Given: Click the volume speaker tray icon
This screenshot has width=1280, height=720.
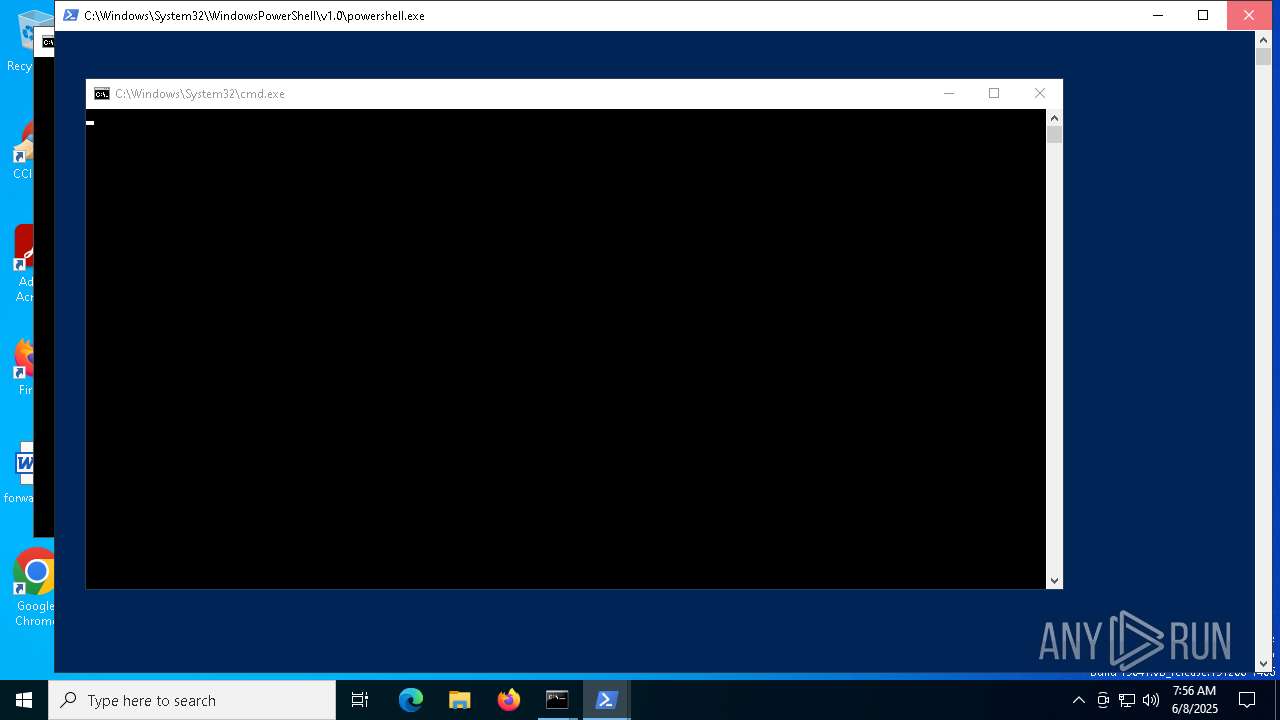Looking at the screenshot, I should pos(1151,700).
